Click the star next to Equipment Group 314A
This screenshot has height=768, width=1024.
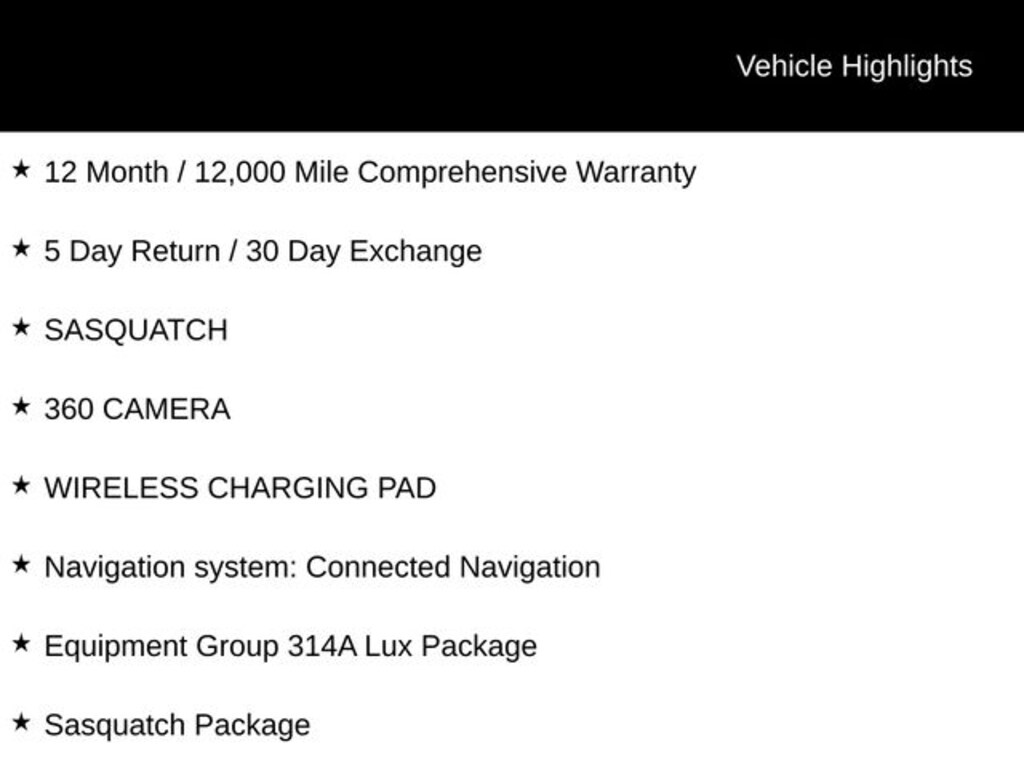point(20,644)
